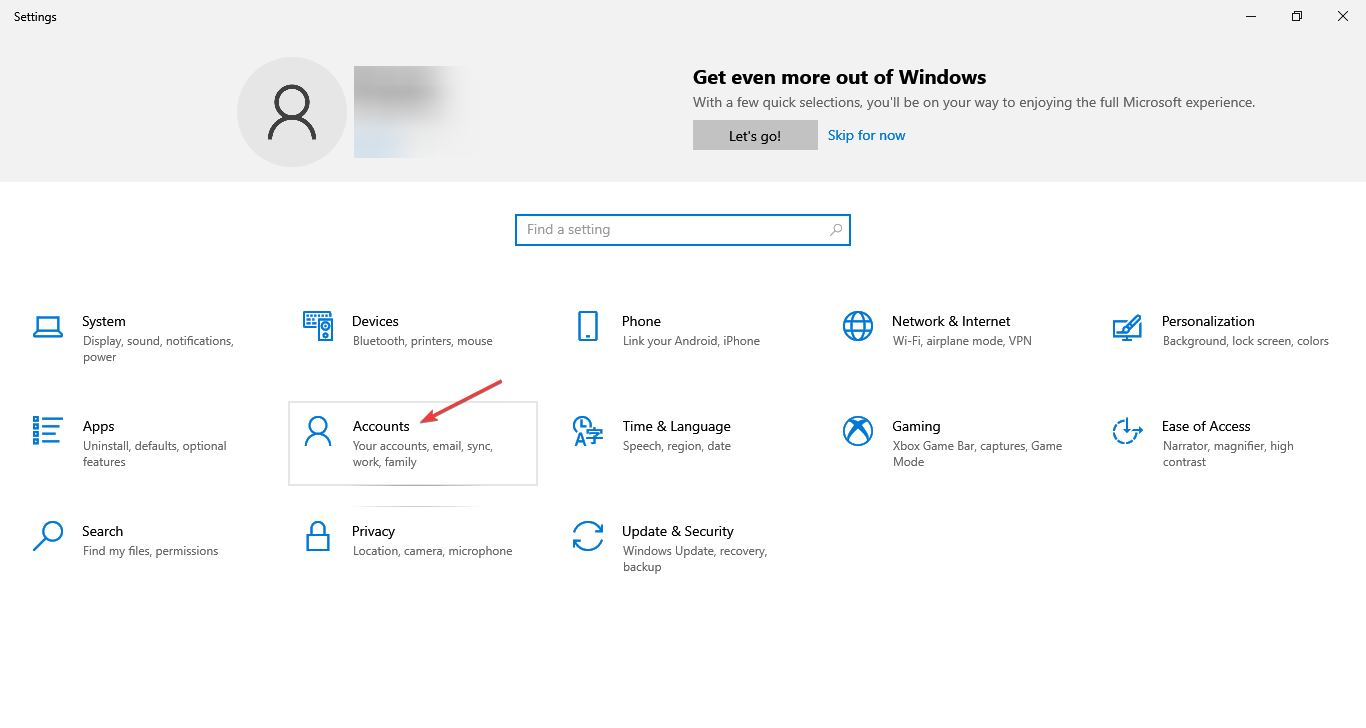Viewport: 1366px width, 728px height.
Task: Select the Personalization category title
Action: tap(1208, 321)
